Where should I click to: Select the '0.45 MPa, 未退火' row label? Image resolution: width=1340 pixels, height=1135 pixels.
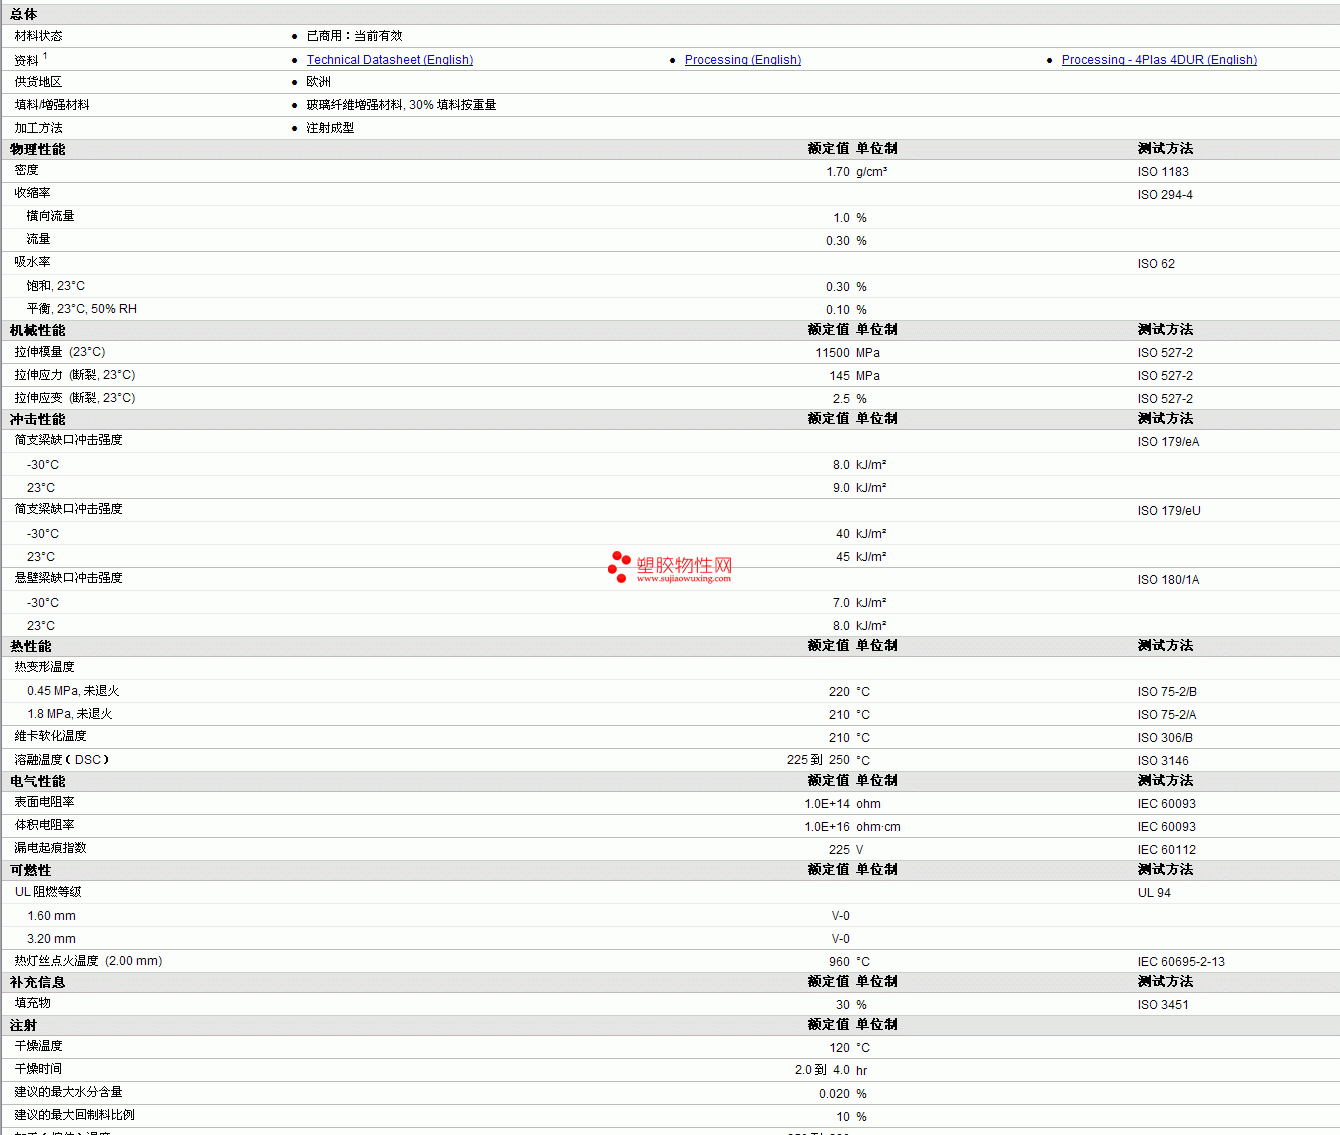73,691
